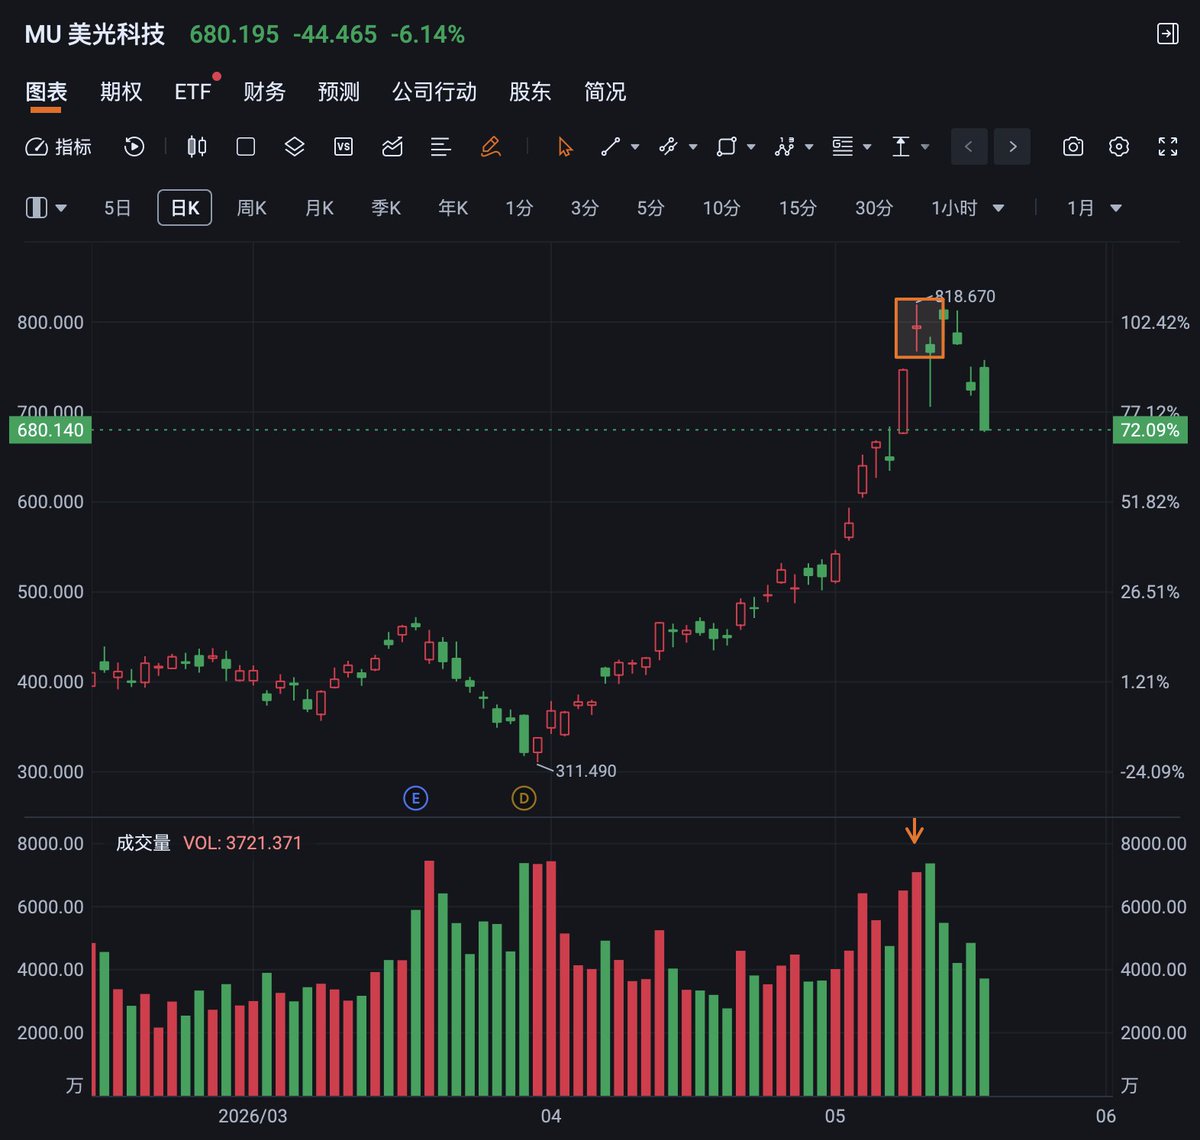Open chart settings gear icon
Viewport: 1200px width, 1140px height.
[1119, 147]
